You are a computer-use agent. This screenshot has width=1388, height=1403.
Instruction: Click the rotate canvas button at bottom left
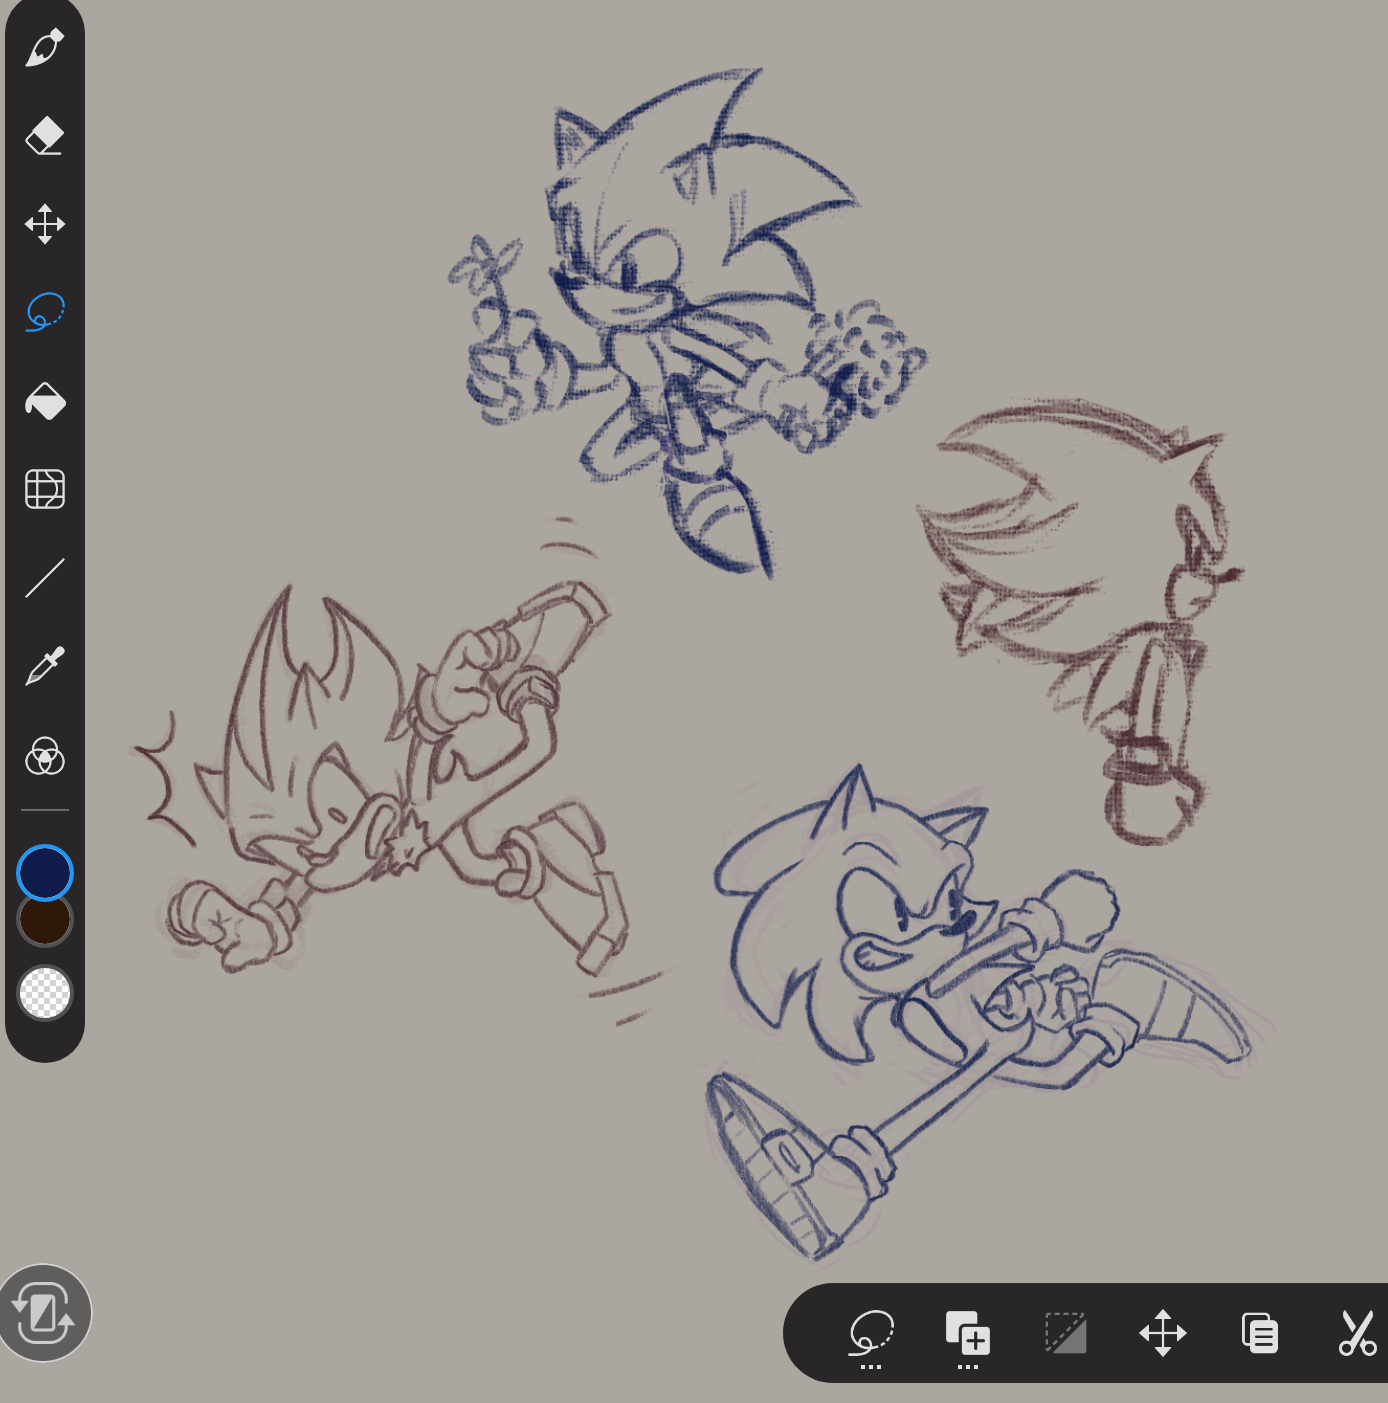click(44, 1313)
